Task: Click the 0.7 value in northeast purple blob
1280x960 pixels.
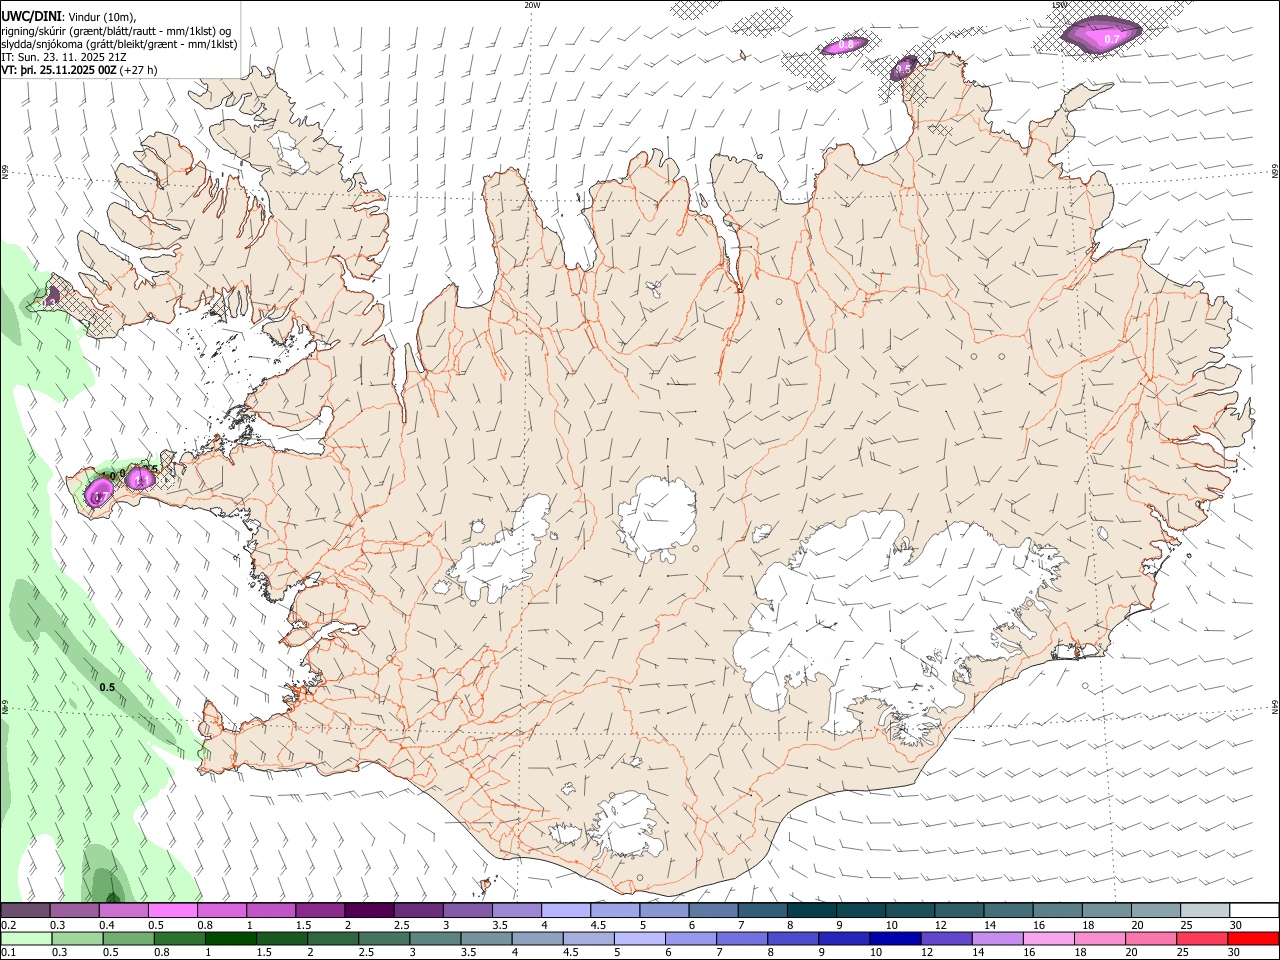Action: click(x=1111, y=39)
